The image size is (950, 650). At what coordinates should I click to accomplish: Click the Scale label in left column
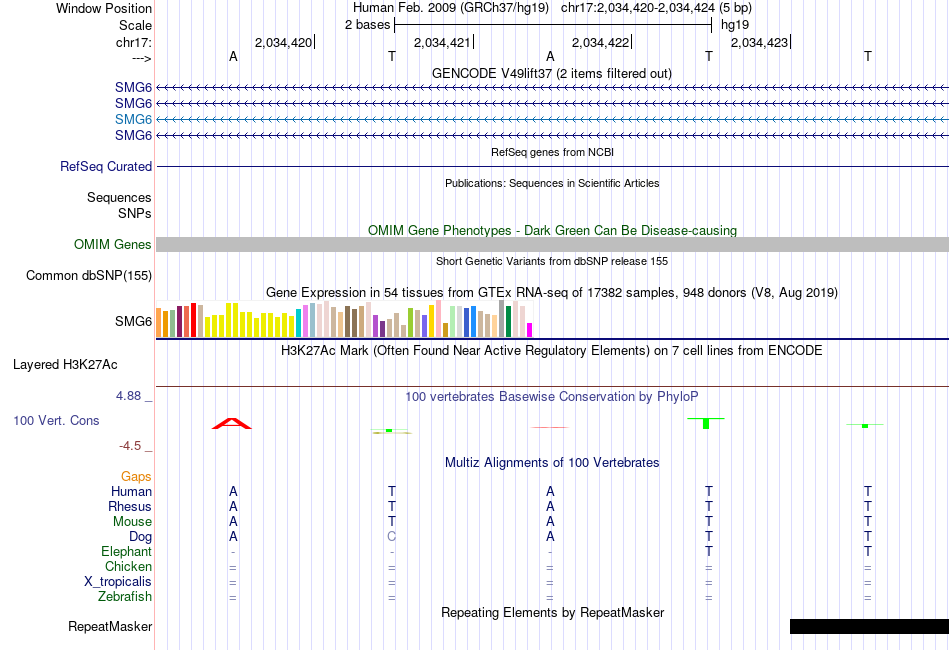135,25
